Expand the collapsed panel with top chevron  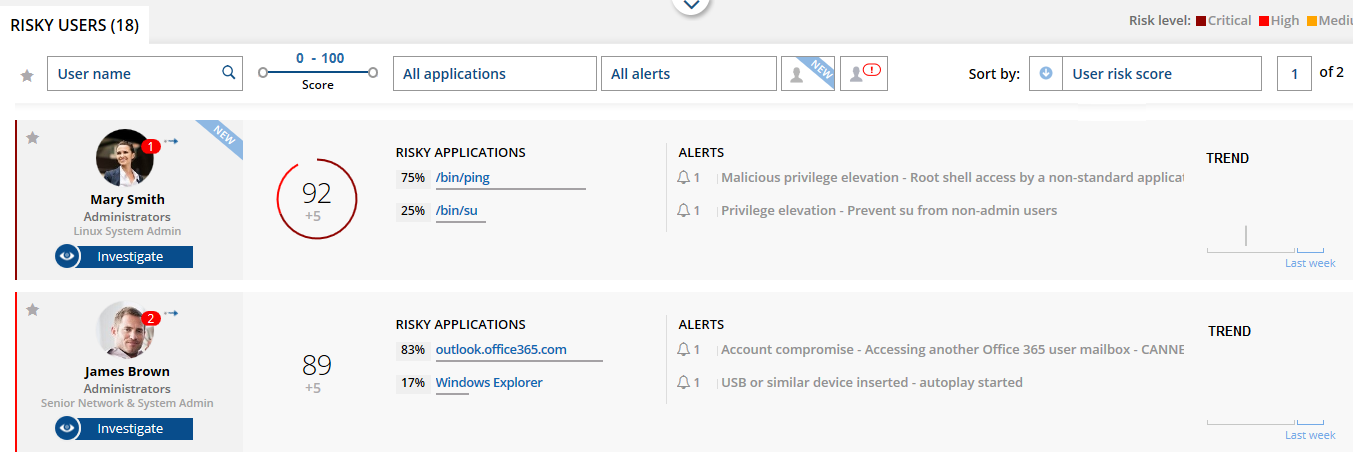691,5
